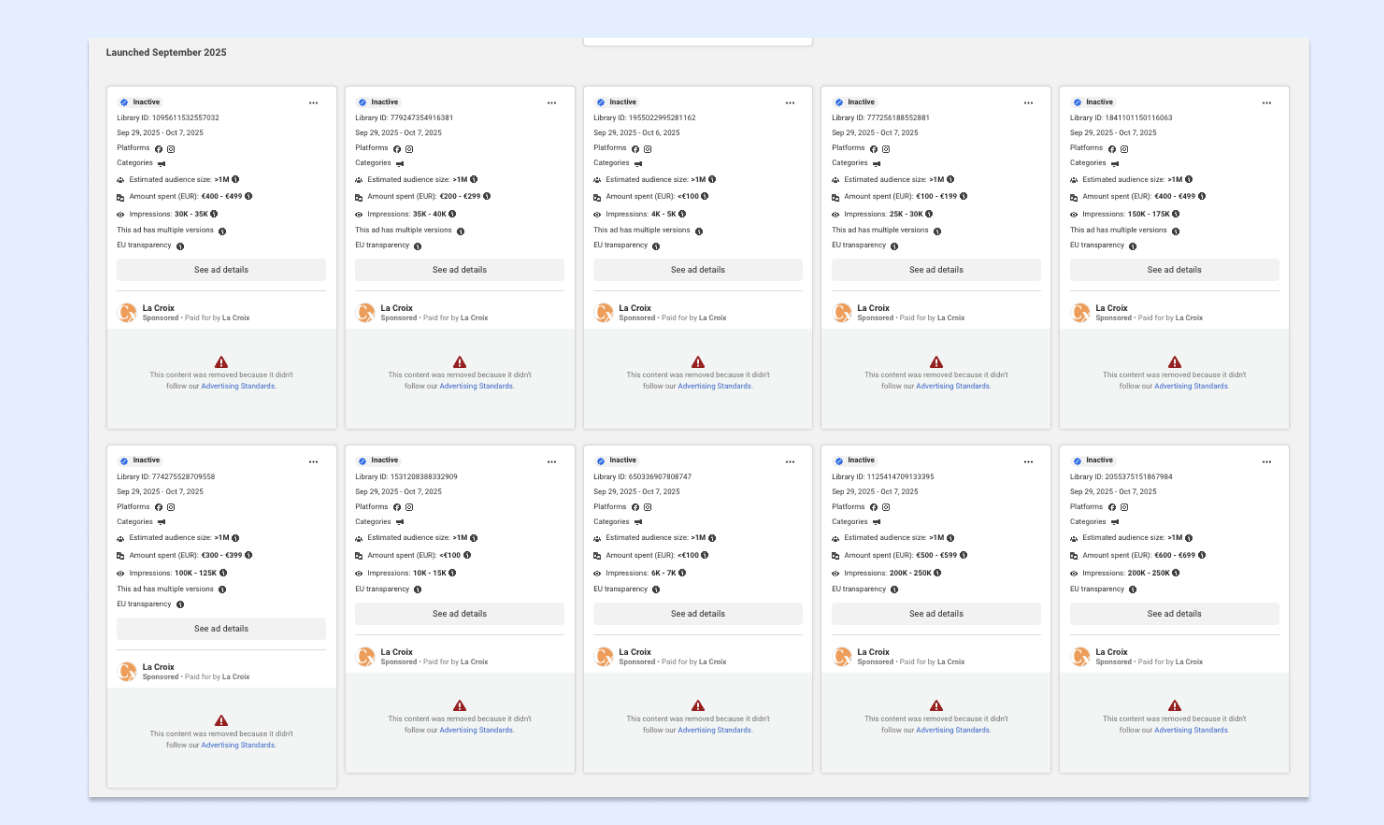The width and height of the screenshot is (1384, 825).
Task: Visit Advertising Standards link in ad 650336907808747
Action: coord(715,730)
